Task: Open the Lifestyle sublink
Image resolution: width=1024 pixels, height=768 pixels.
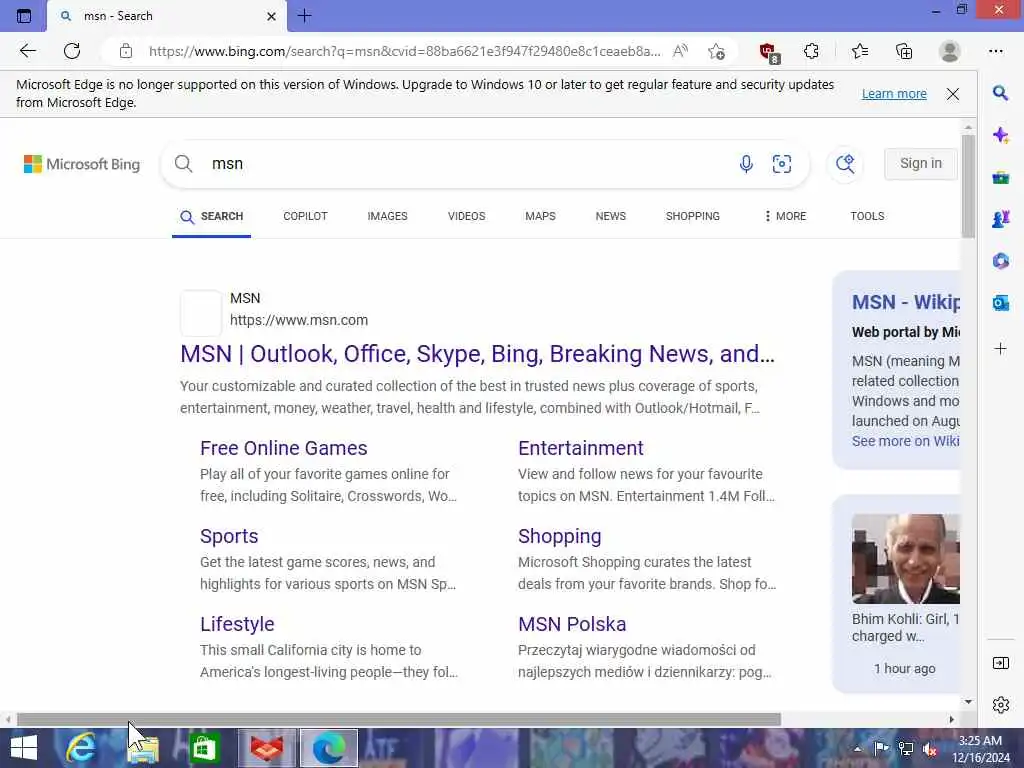Action: pyautogui.click(x=237, y=624)
